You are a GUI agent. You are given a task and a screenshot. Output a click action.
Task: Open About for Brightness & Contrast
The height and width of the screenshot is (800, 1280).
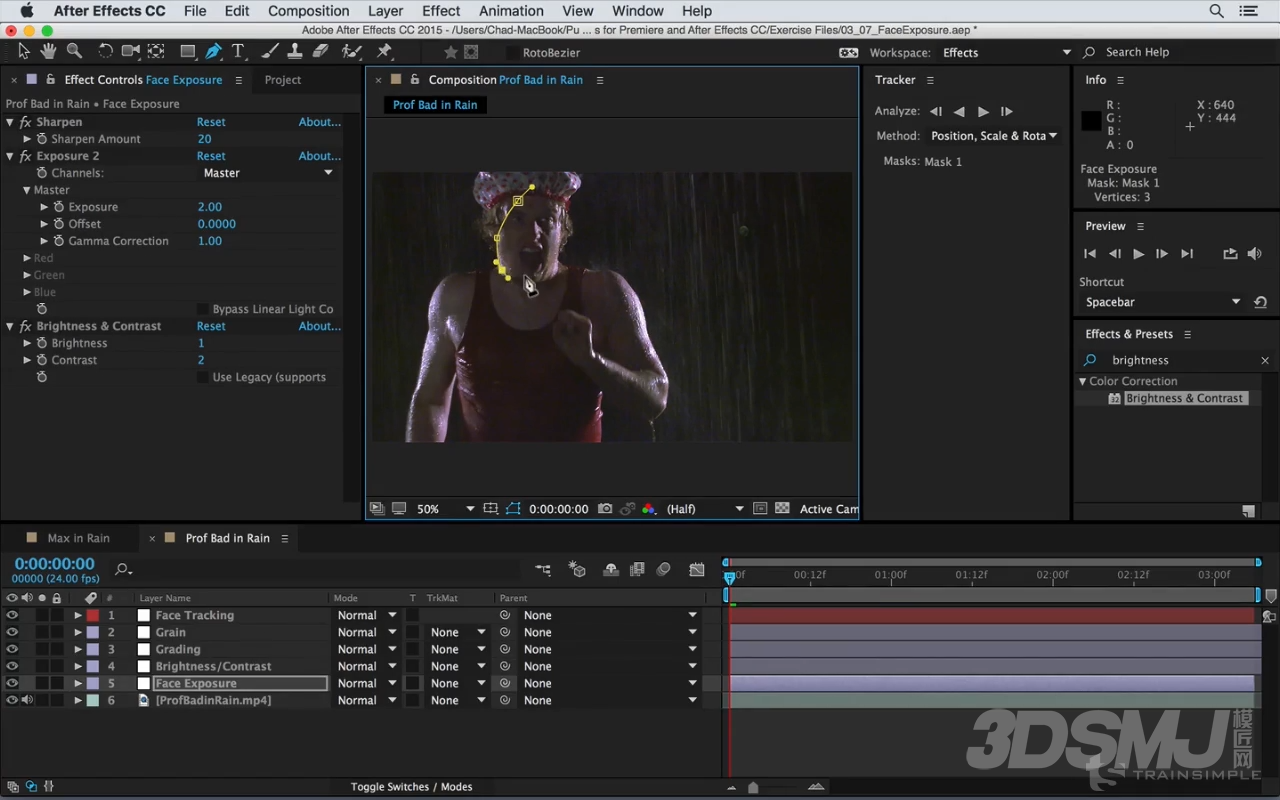click(320, 326)
